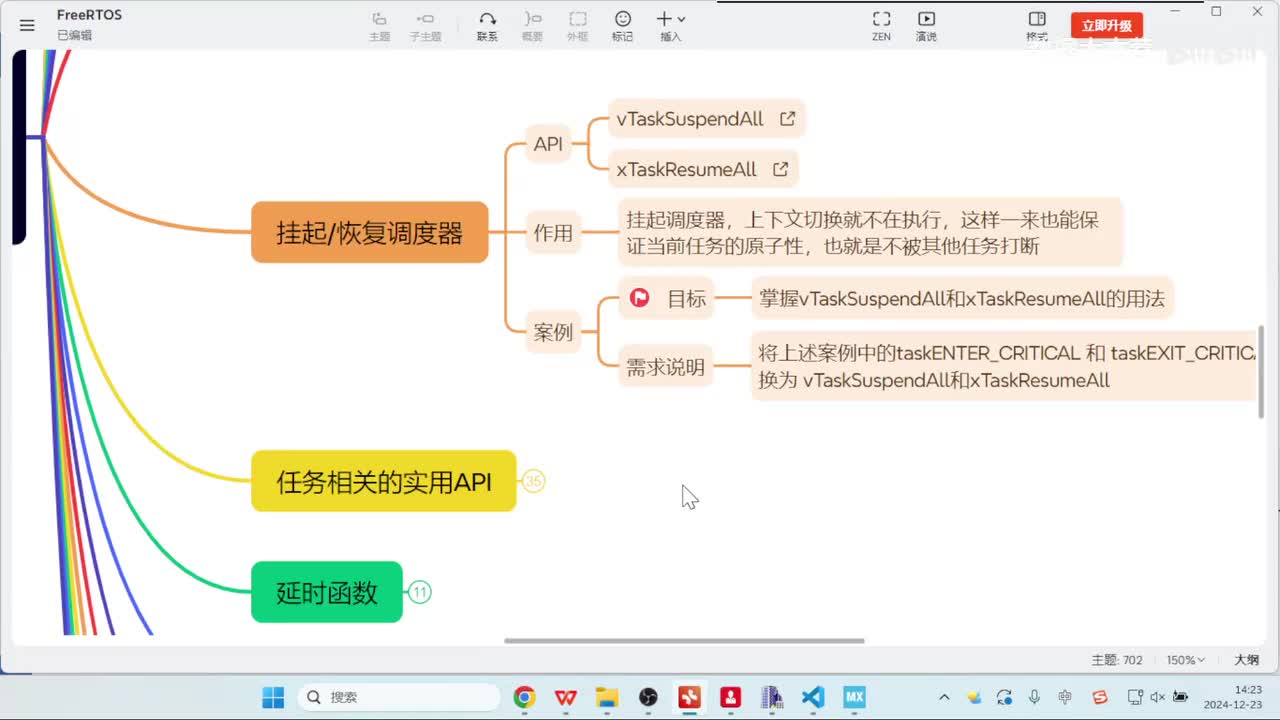
Task: Open Chrome from the taskbar
Action: (525, 697)
